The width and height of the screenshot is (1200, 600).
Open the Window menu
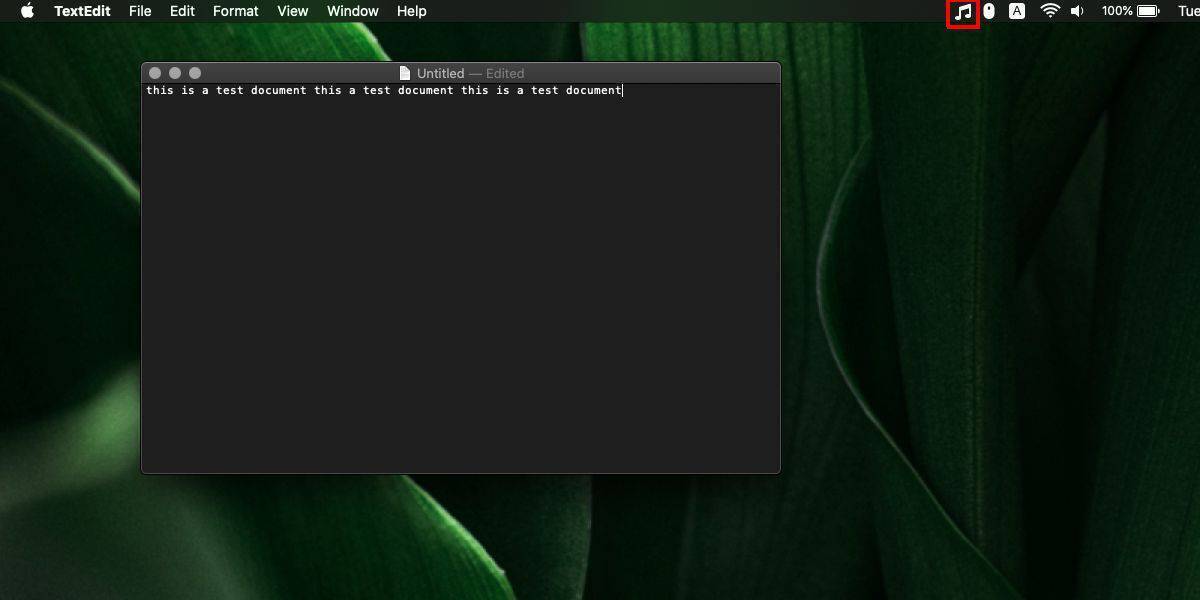[x=353, y=11]
